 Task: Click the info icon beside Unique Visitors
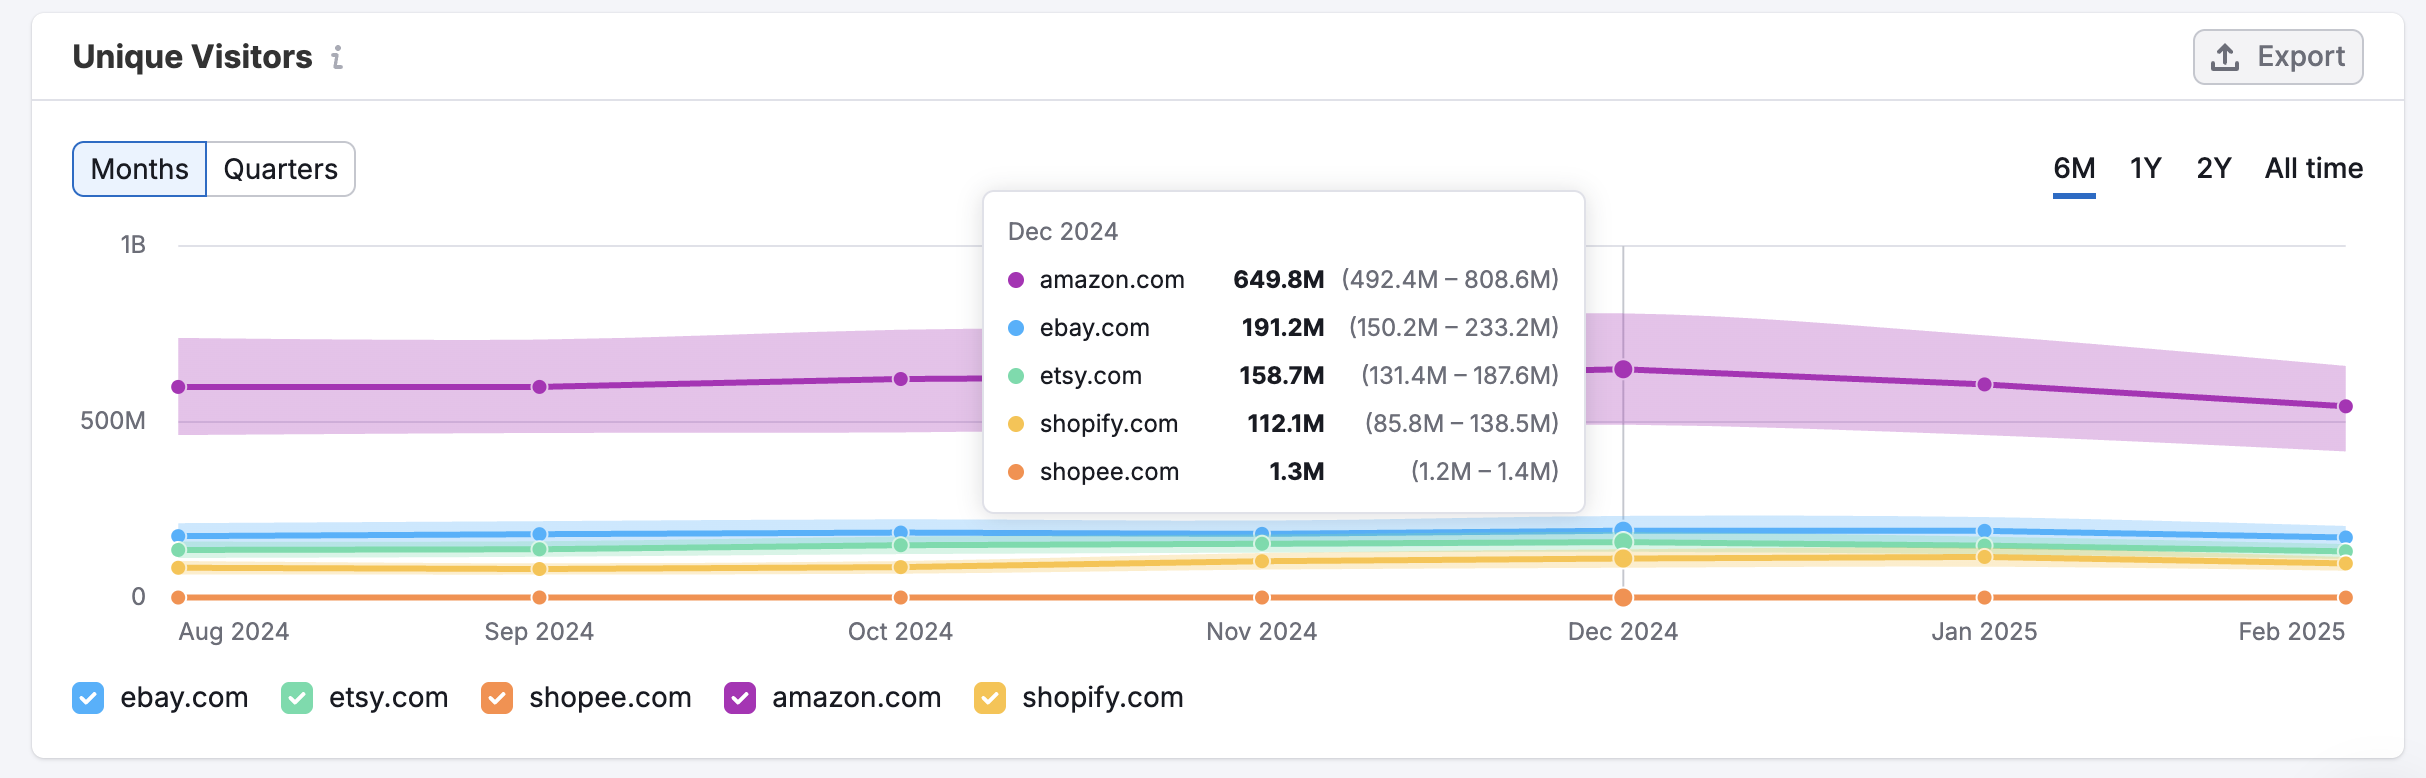coord(337,58)
